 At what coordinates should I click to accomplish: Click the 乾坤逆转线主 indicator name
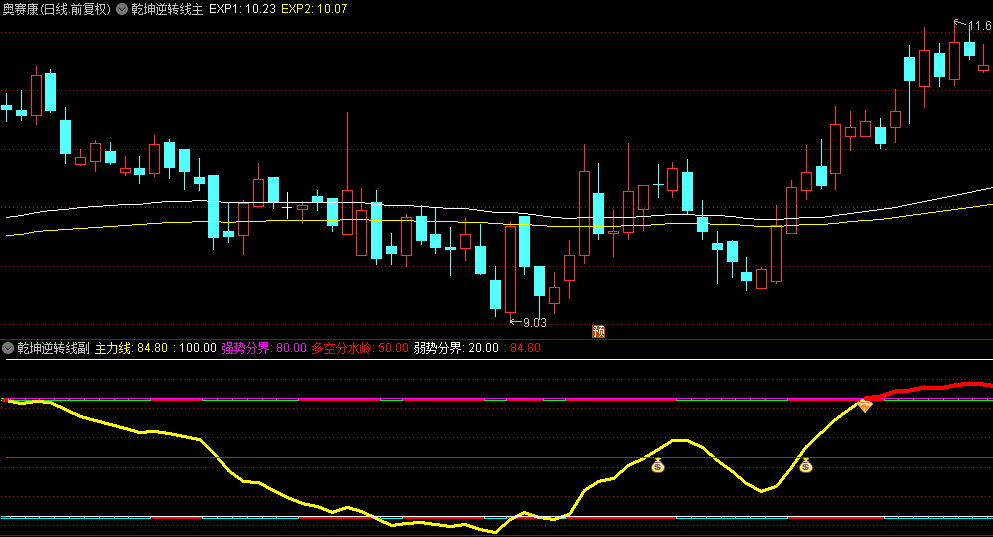167,9
